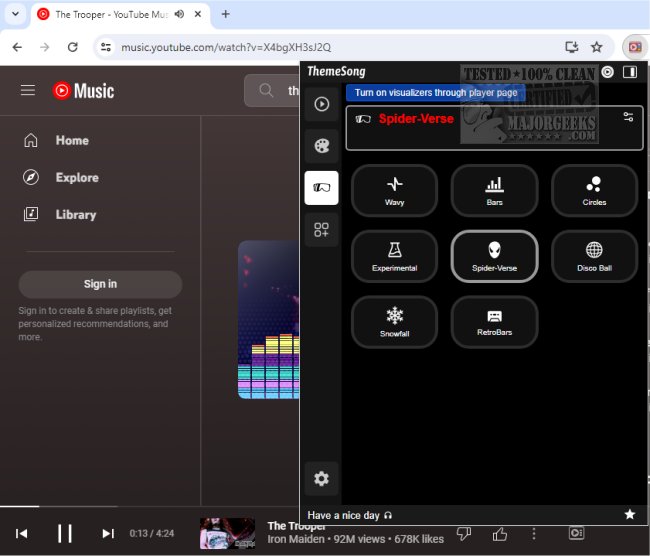Choose the Circles visualizer
Viewport: 650px width, 556px height.
(594, 191)
